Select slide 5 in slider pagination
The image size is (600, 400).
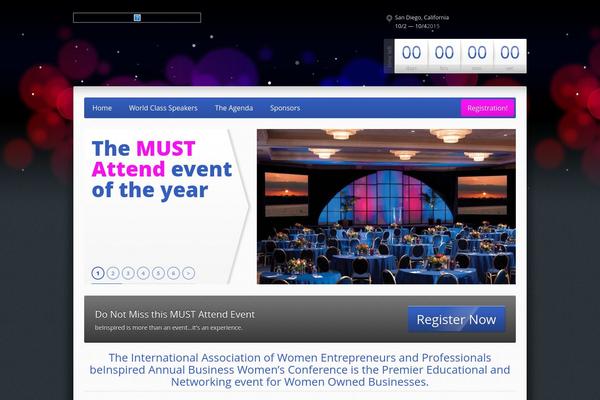[158, 273]
